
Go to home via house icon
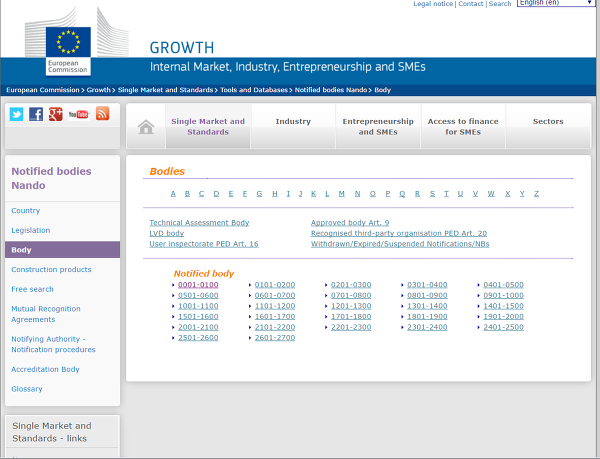pos(146,127)
